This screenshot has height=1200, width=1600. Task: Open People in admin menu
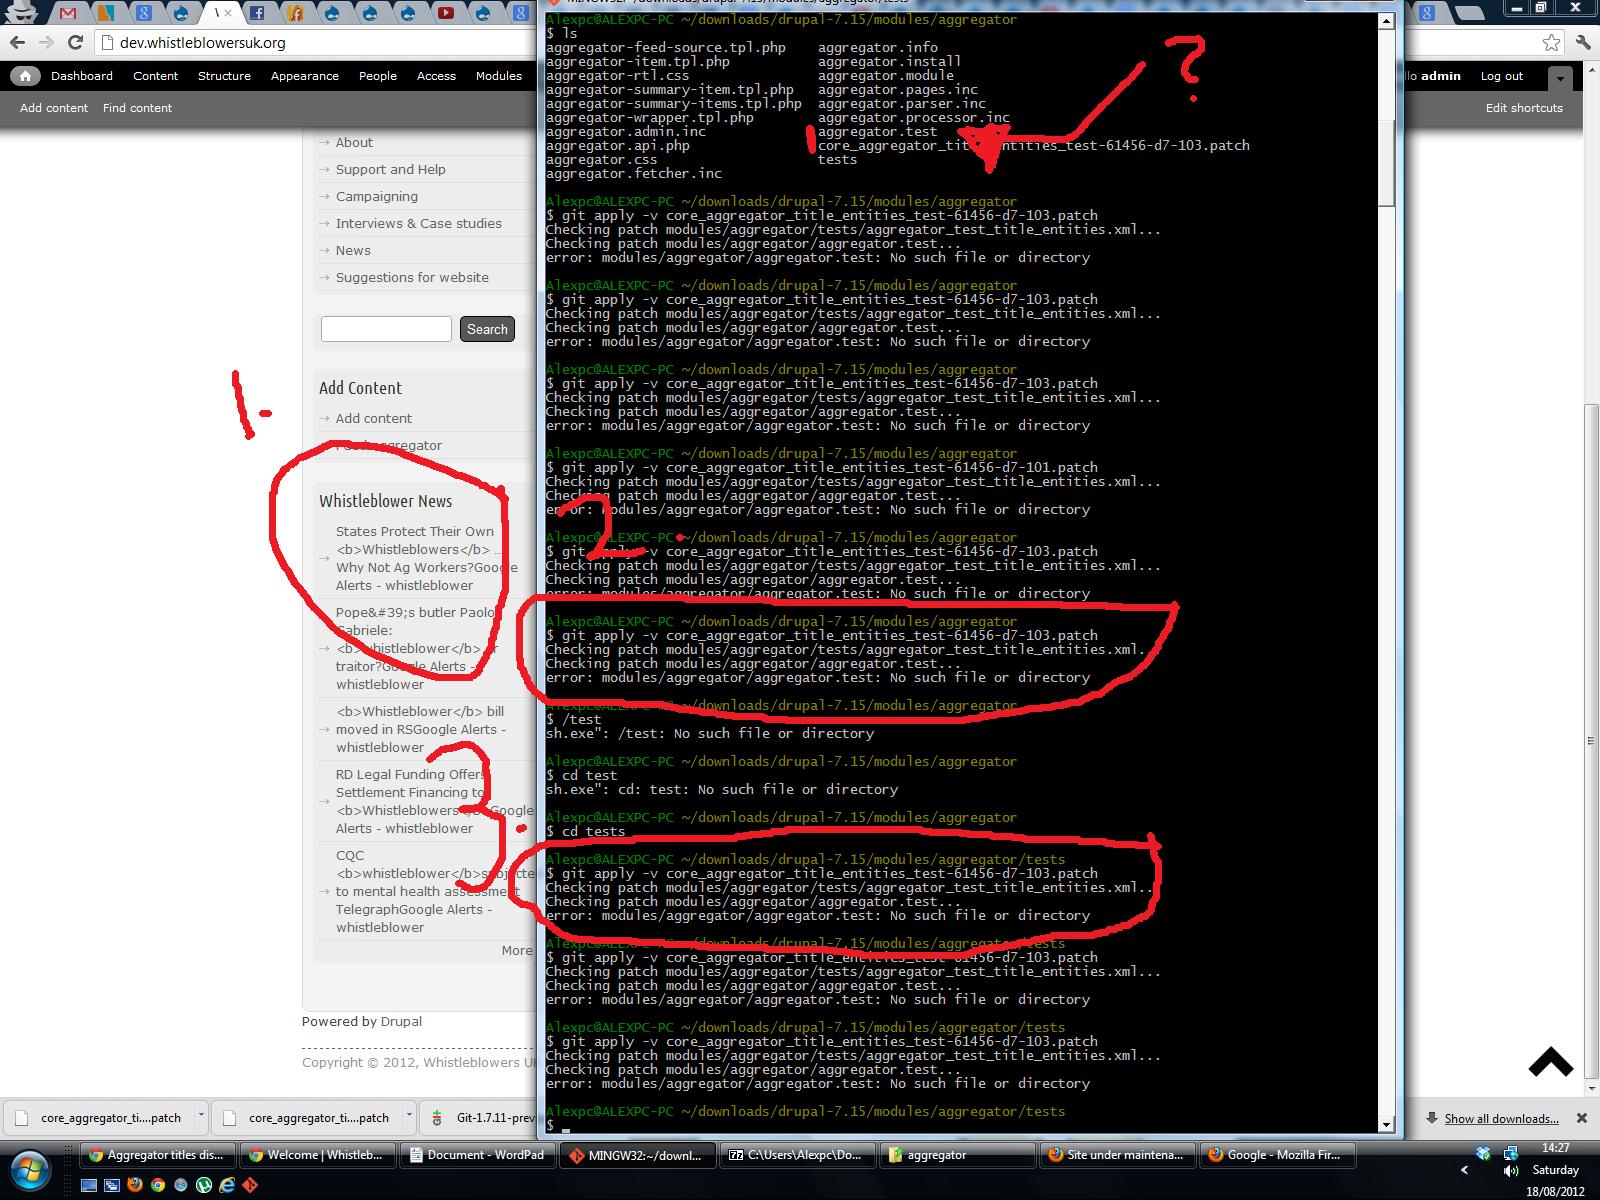pyautogui.click(x=378, y=76)
